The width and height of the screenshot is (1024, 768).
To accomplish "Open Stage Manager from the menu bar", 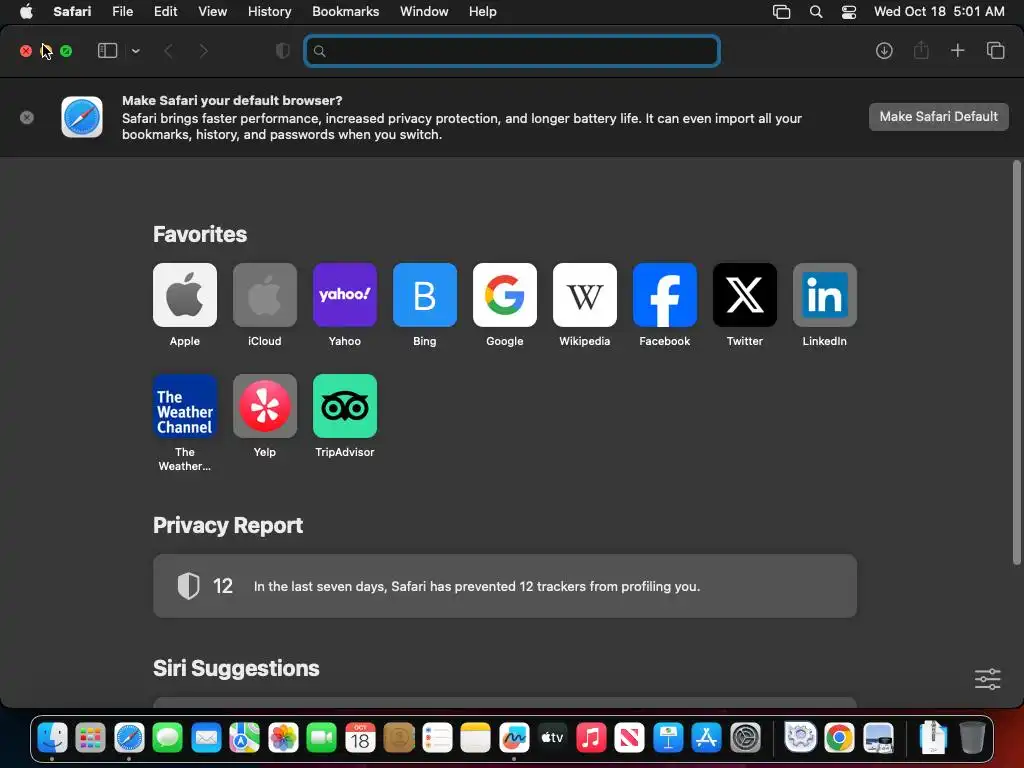I will pos(781,12).
